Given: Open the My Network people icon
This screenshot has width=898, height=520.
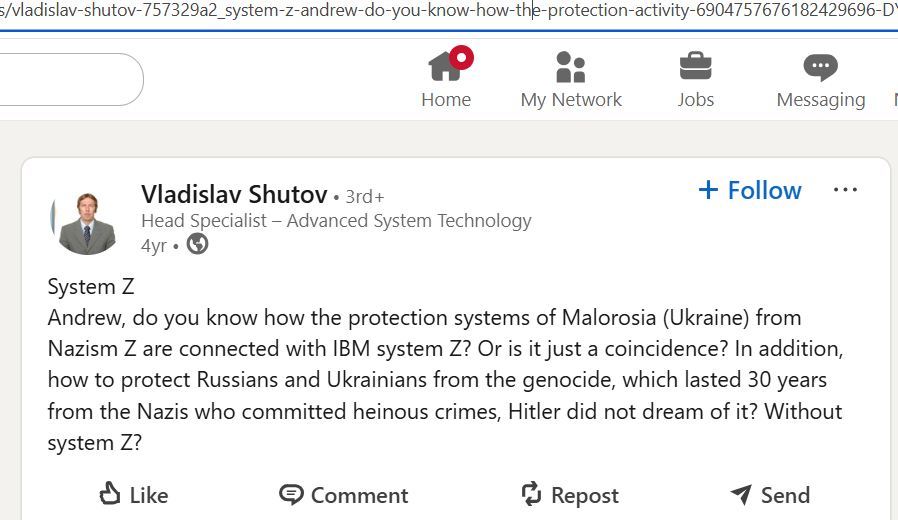Looking at the screenshot, I should (570, 68).
